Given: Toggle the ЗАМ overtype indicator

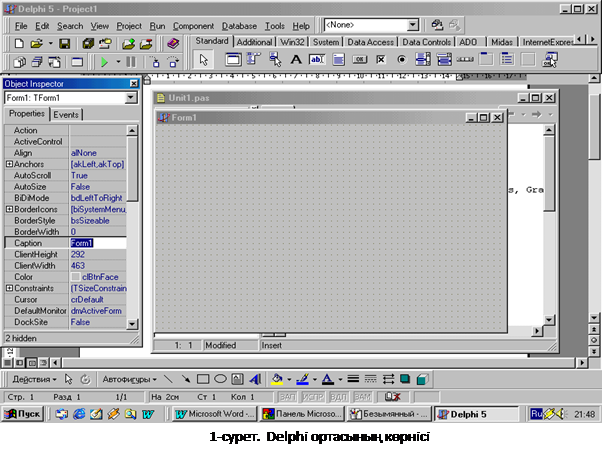Looking at the screenshot, I should [362, 397].
